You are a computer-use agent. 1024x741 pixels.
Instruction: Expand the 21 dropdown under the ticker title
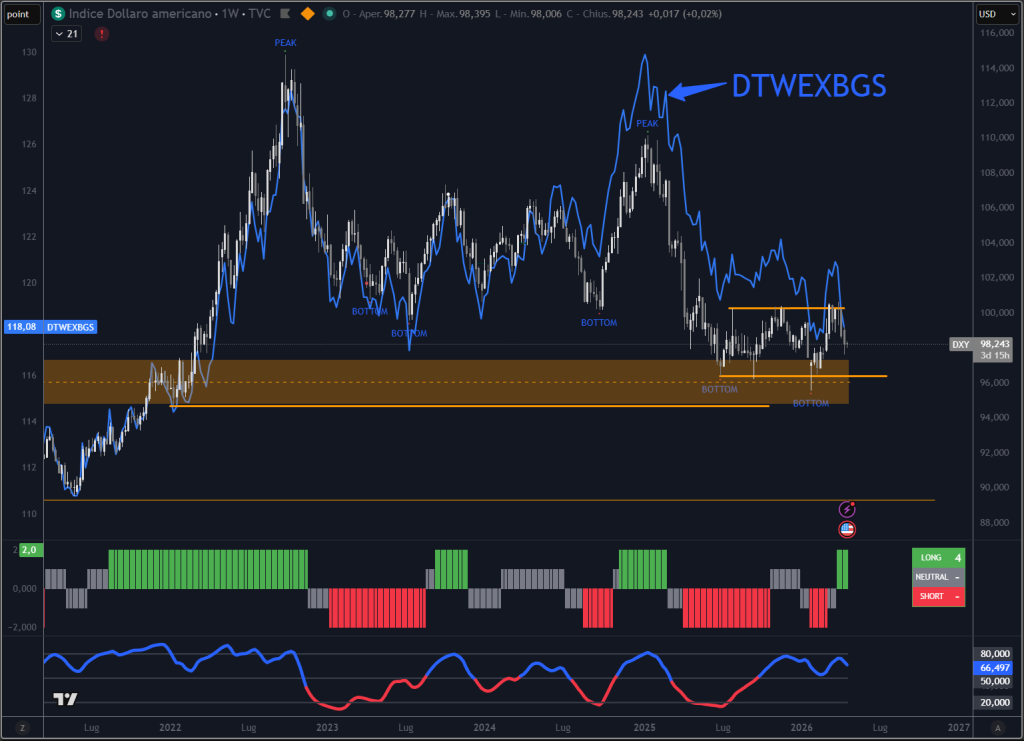click(x=66, y=33)
